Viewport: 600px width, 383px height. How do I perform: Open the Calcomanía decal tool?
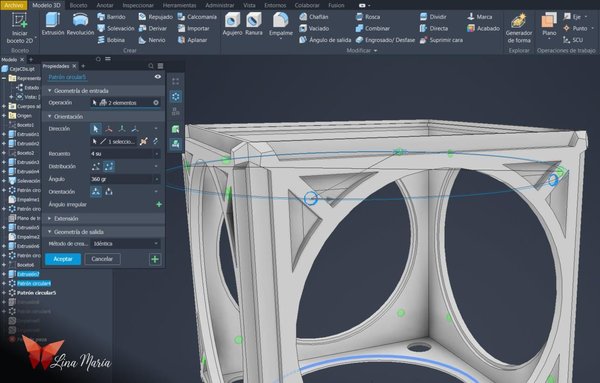197,17
